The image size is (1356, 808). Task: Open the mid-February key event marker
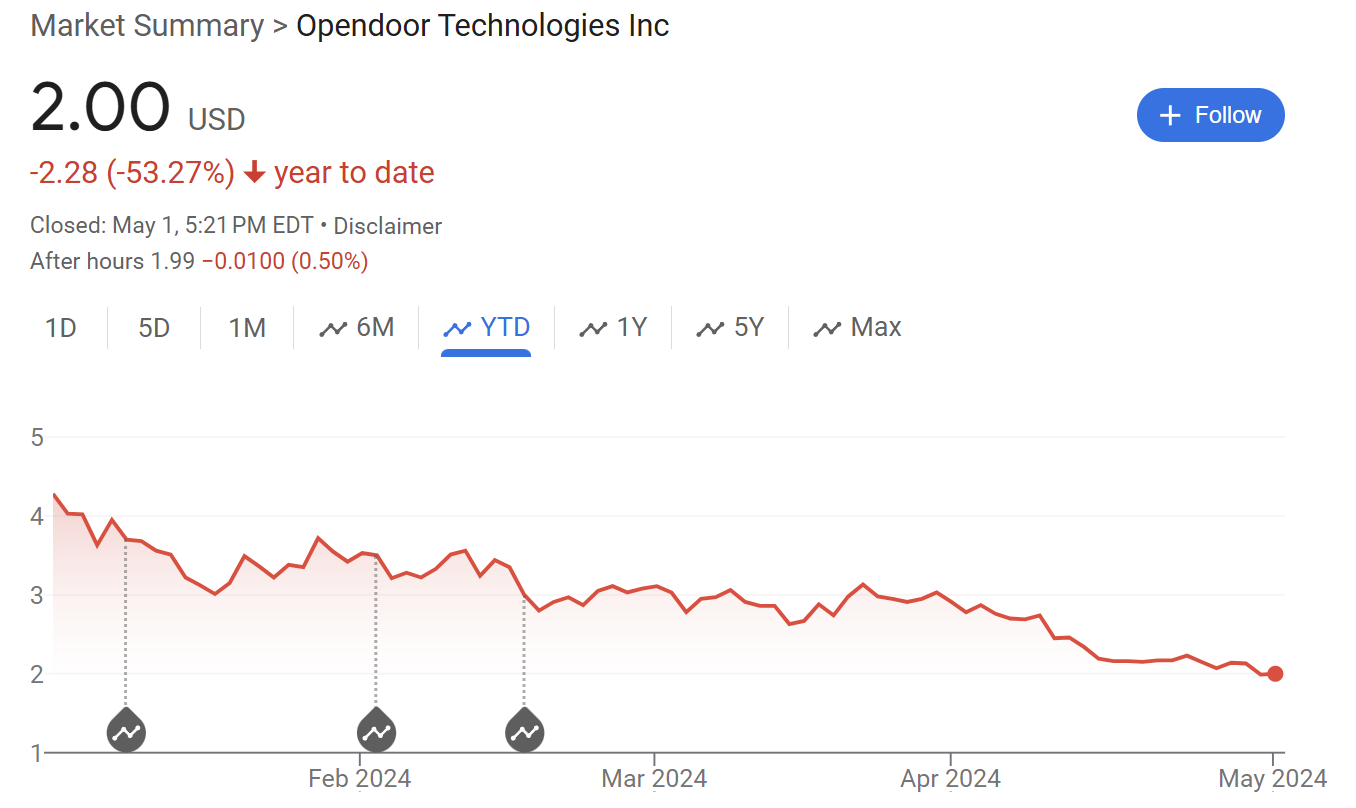coord(525,732)
